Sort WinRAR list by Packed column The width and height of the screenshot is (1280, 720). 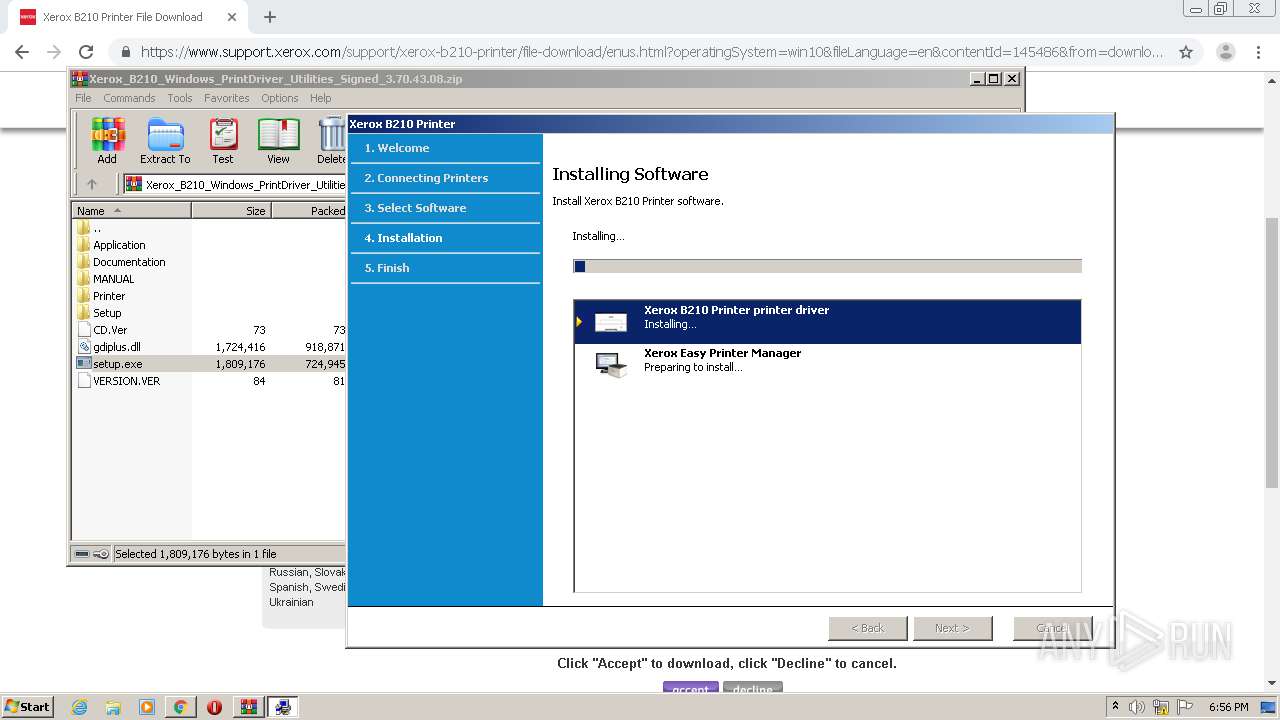click(309, 210)
